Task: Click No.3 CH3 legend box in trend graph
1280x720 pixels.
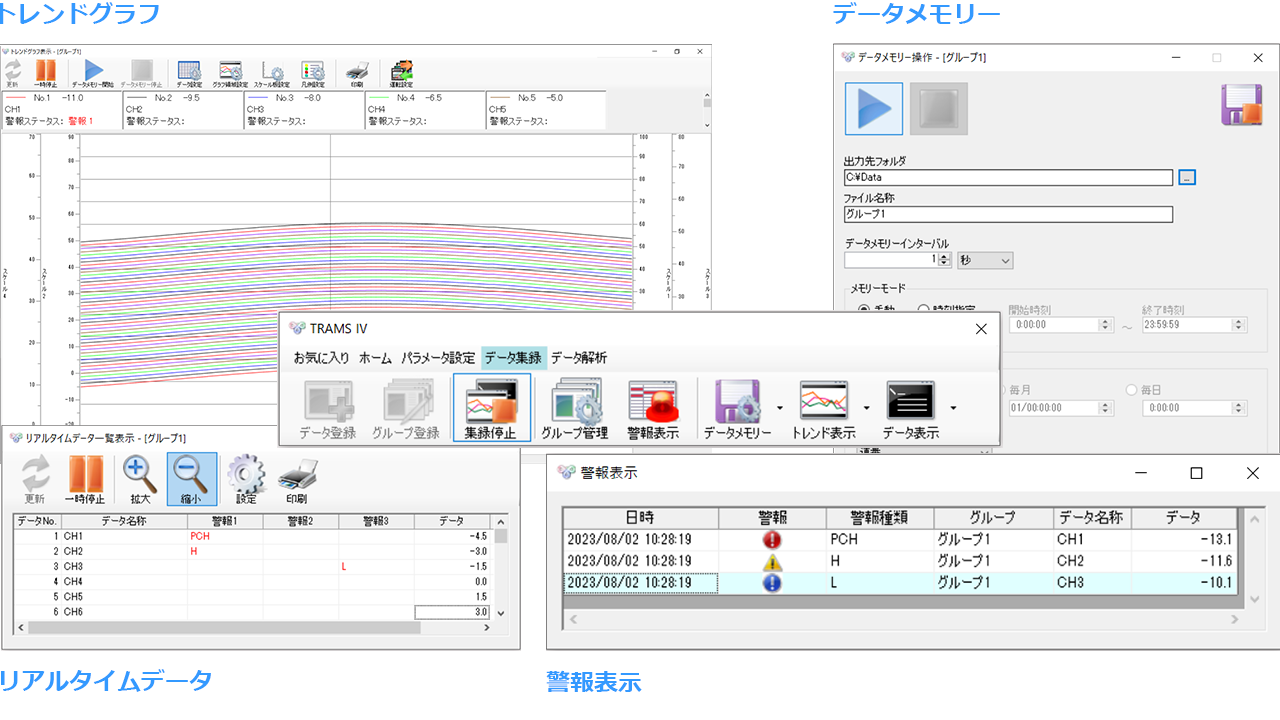Action: click(303, 110)
